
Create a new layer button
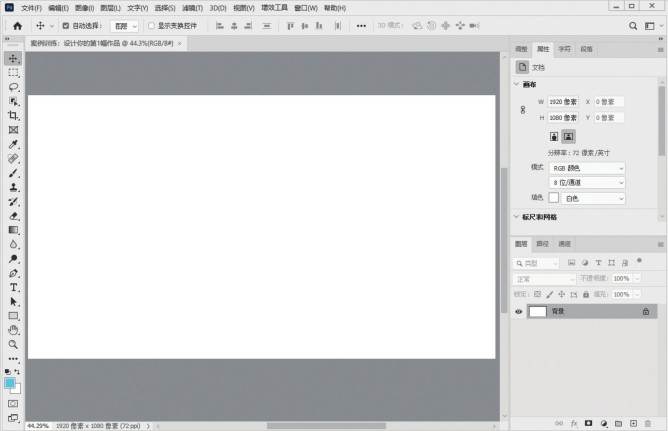coord(633,423)
